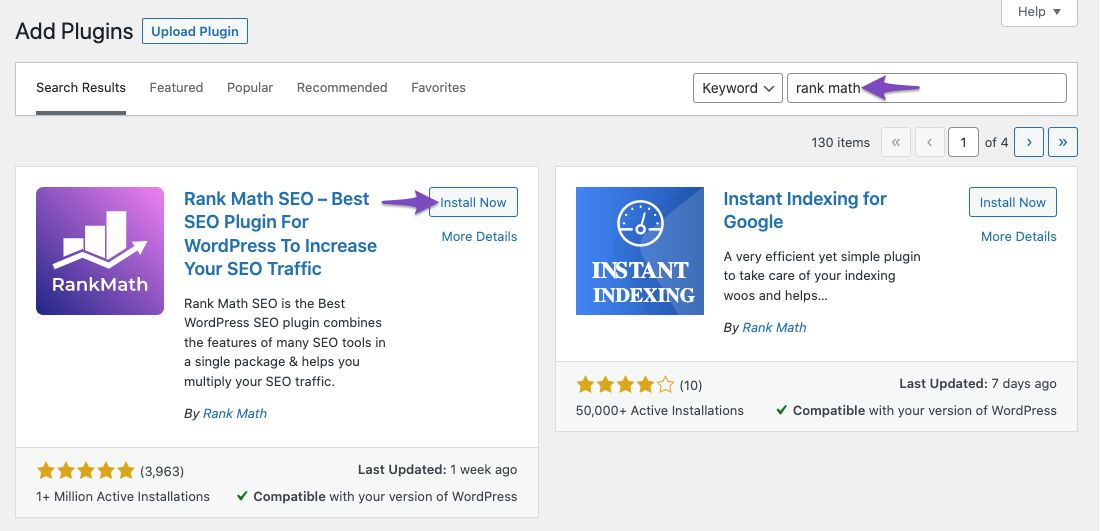Click the current page number field

point(963,142)
